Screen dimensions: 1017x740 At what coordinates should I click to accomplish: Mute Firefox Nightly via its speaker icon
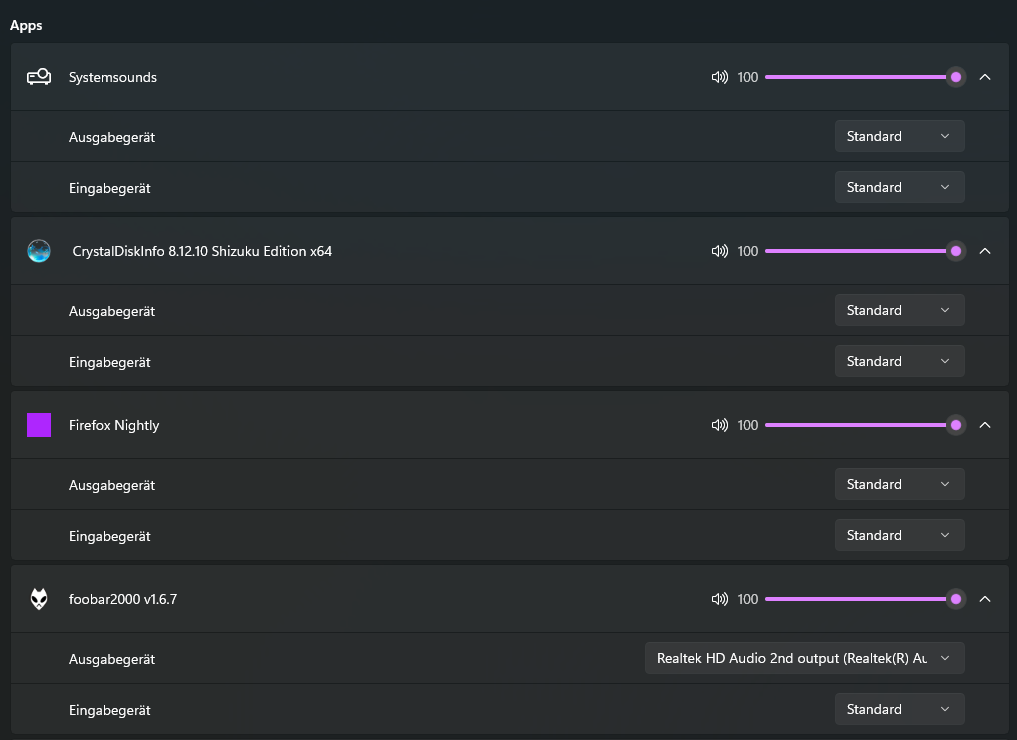(719, 425)
